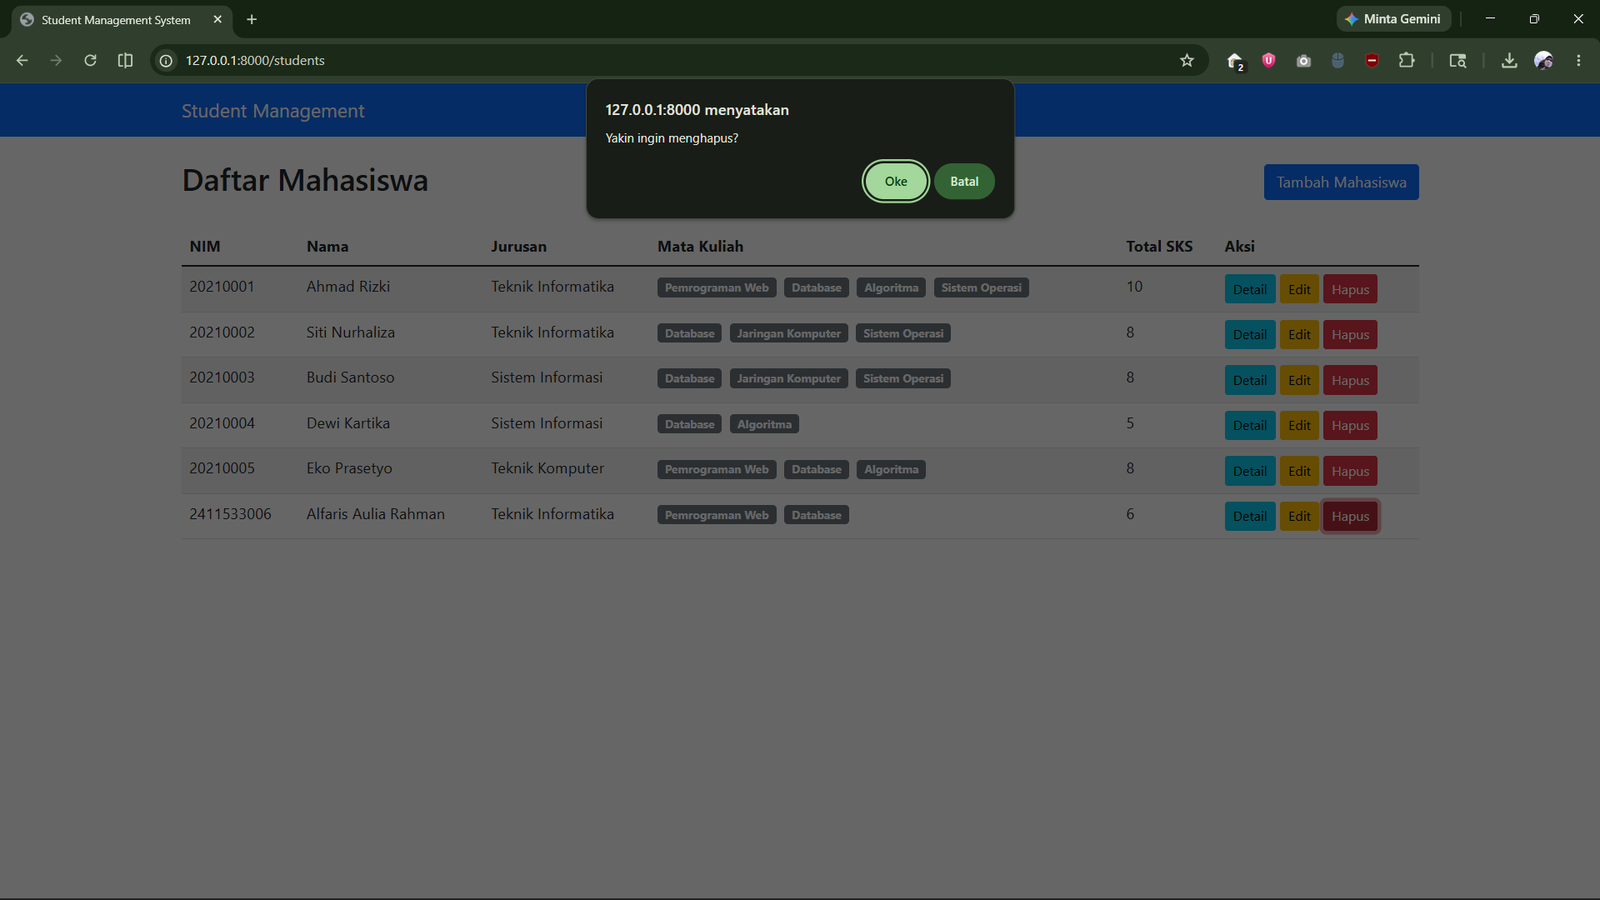Open Detail for Ahmad Rizki
The image size is (1600, 900).
1250,289
